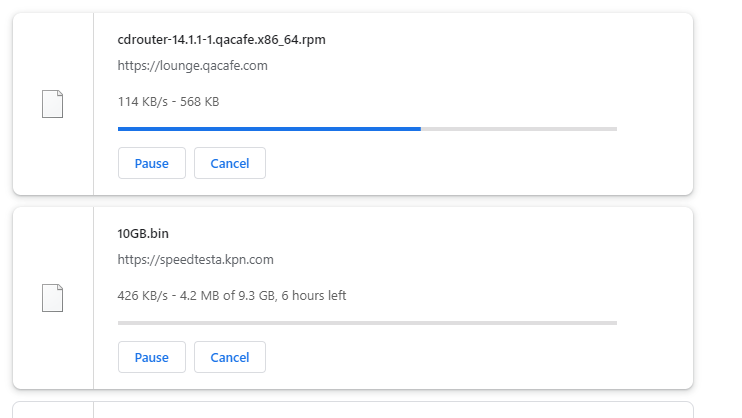This screenshot has width=742, height=418.
Task: Cancel the 10GB.bin download
Action: 229,357
